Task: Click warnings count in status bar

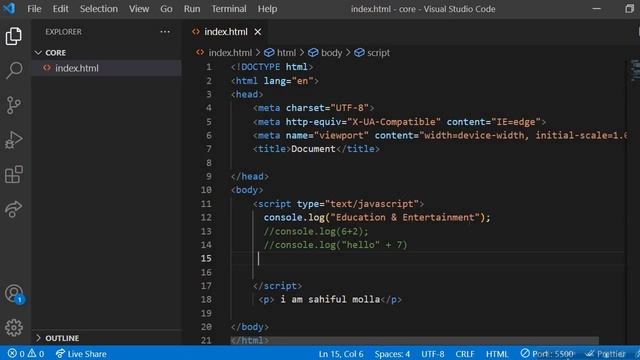Action: (x=36, y=353)
